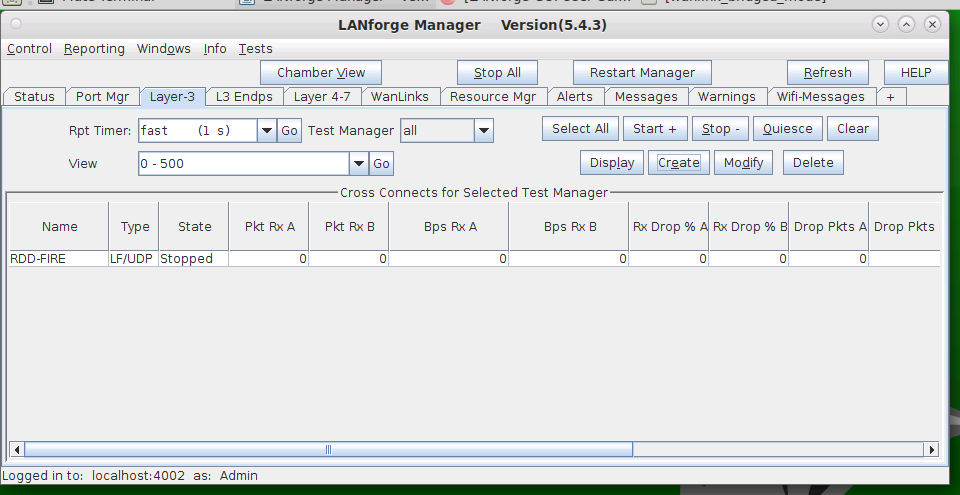This screenshot has height=495, width=960.
Task: Open the Warnings tab
Action: click(x=727, y=97)
